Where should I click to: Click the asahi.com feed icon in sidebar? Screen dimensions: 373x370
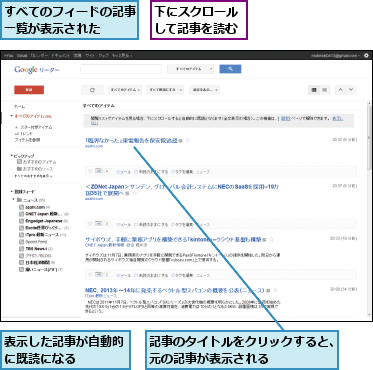[21, 207]
